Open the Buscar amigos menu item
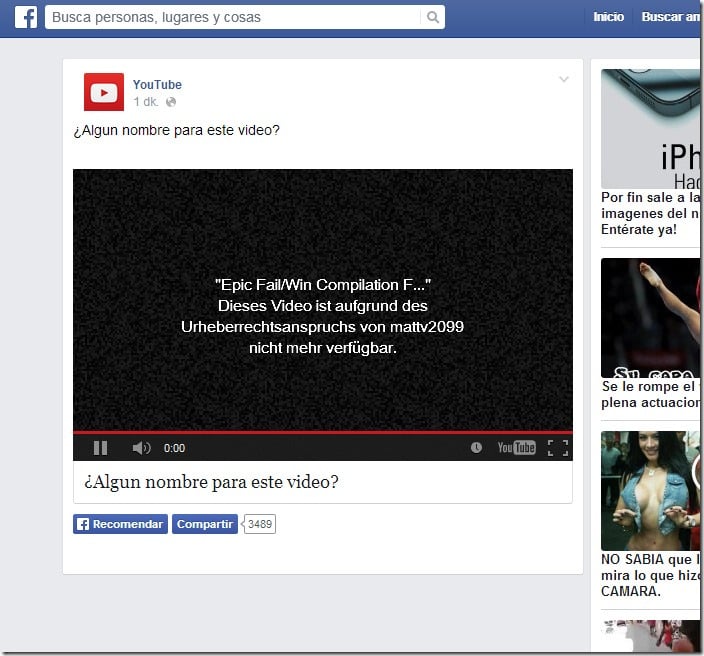704x656 pixels. [670, 17]
